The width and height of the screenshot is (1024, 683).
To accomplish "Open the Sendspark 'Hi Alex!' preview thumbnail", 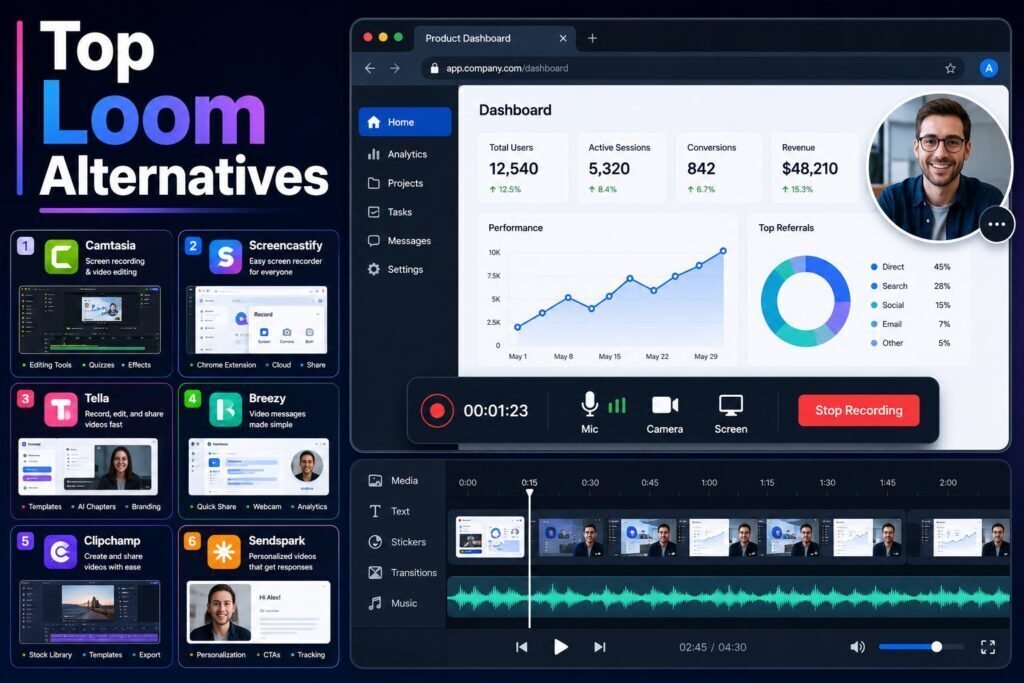I will pos(259,612).
